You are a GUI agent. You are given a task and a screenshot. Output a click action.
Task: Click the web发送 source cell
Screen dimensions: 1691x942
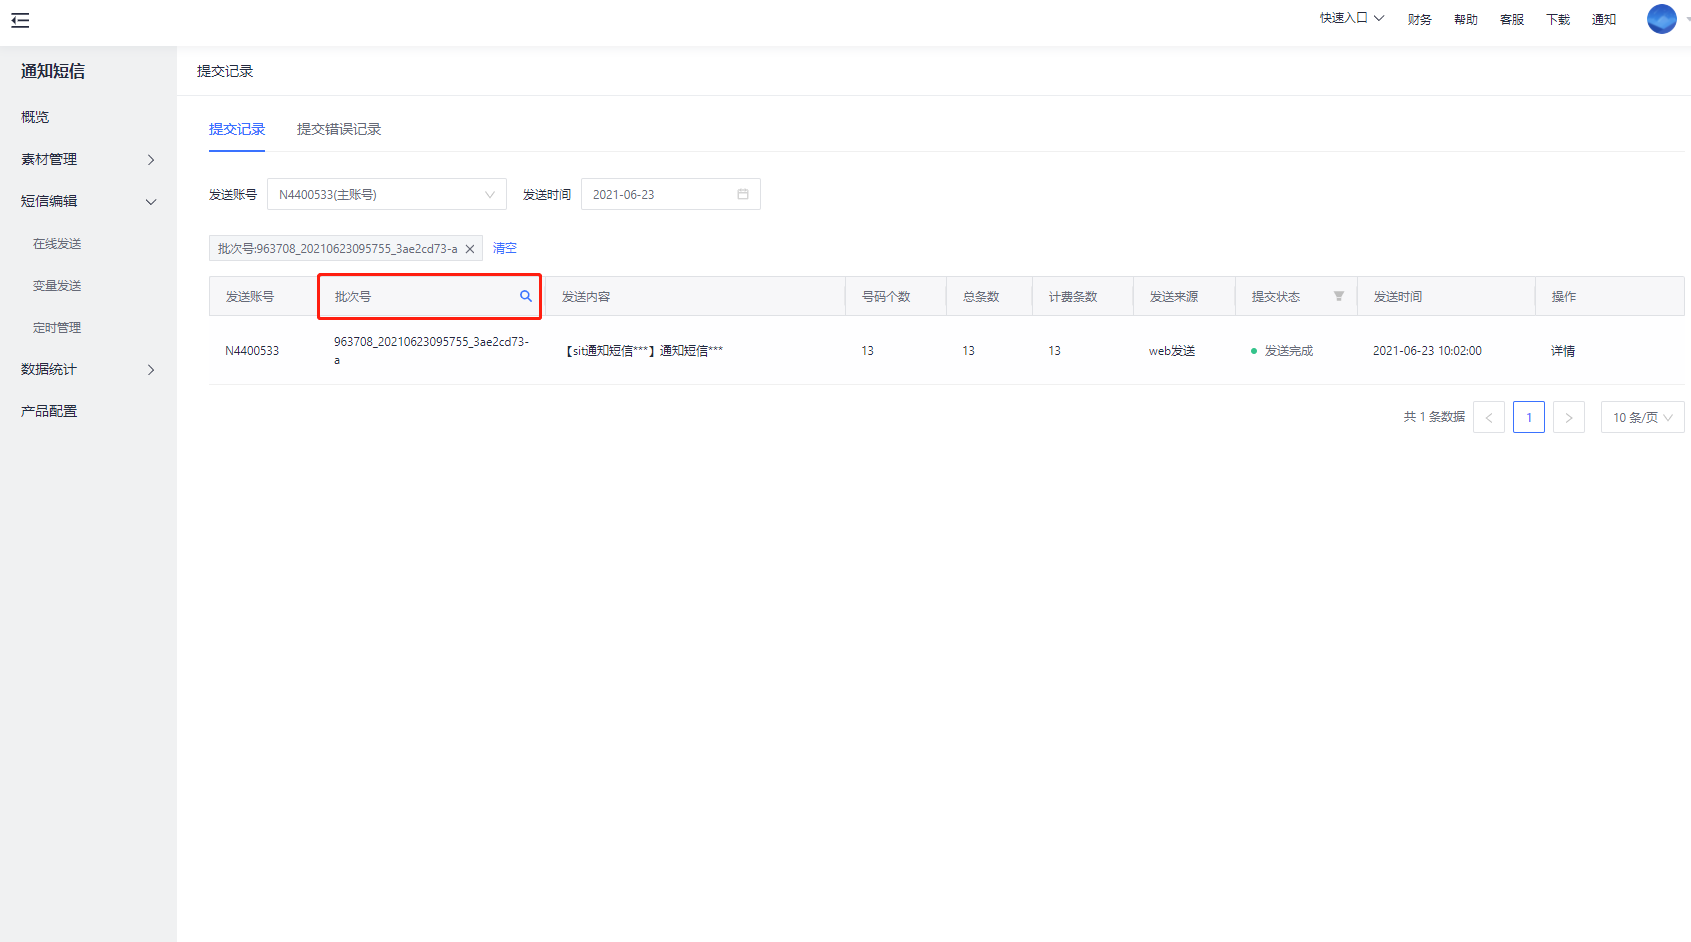(1172, 351)
